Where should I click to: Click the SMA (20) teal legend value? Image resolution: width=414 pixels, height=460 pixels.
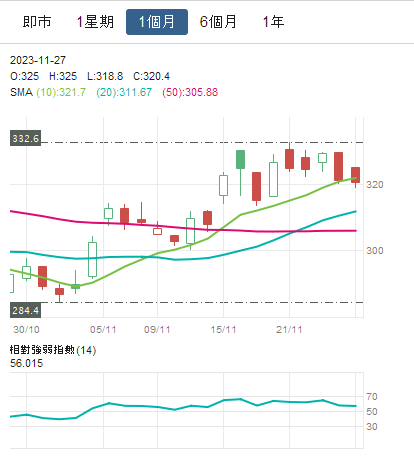(124, 92)
